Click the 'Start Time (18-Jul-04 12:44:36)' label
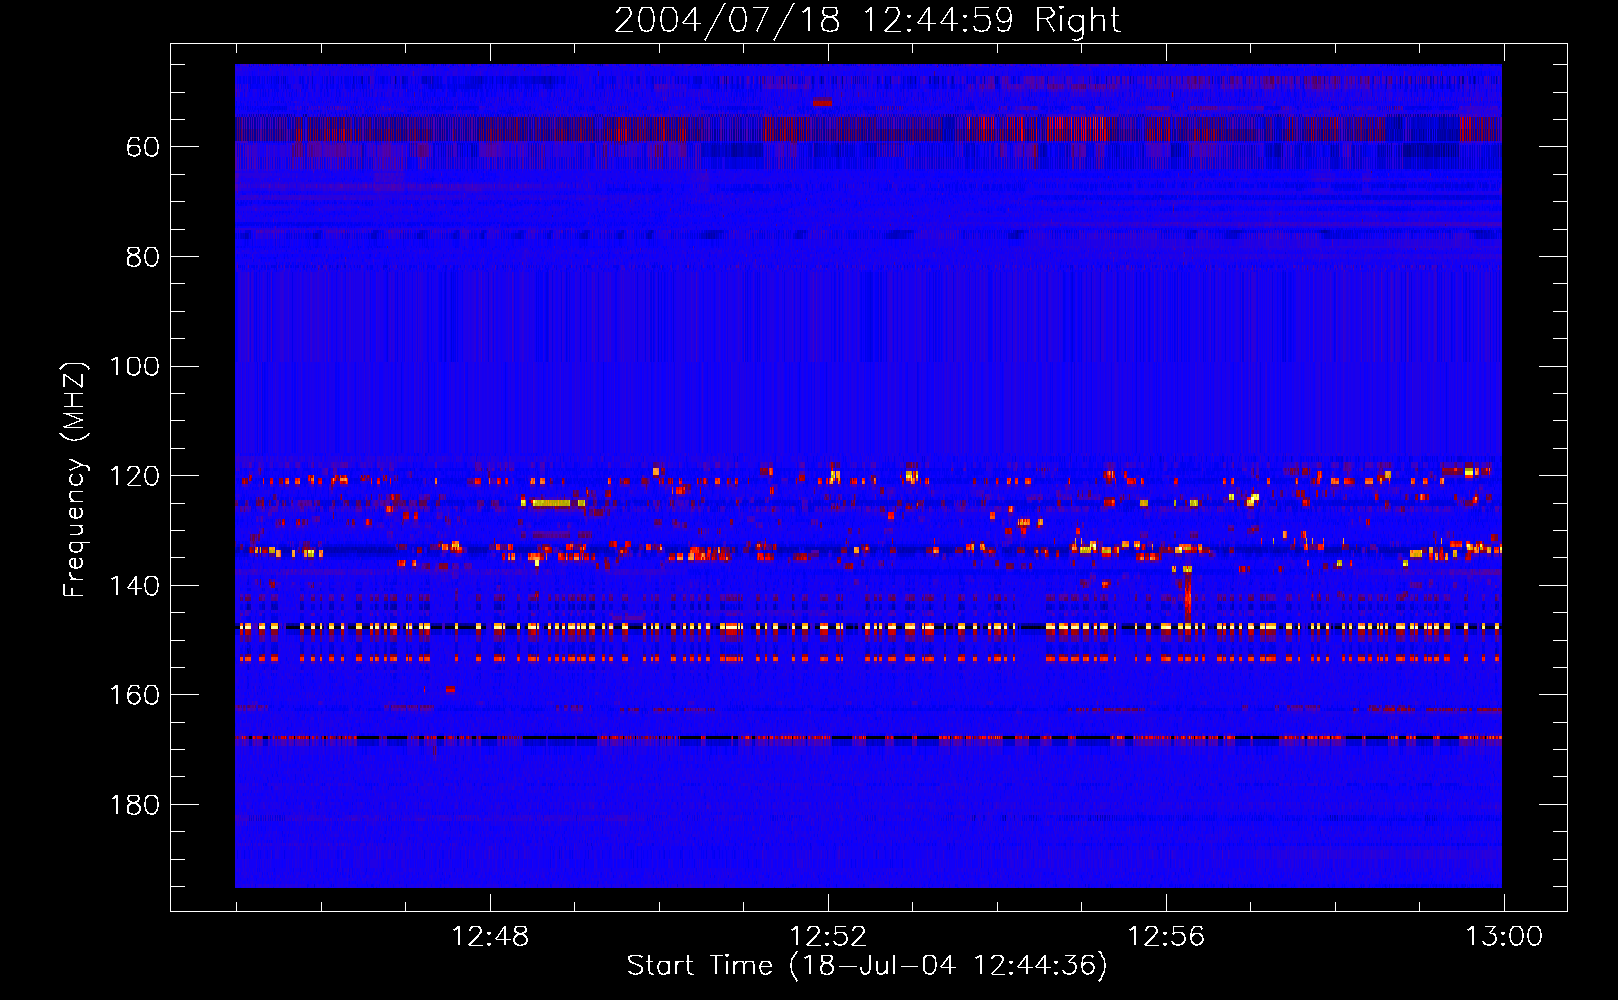Viewport: 1618px width, 1000px height. pyautogui.click(x=867, y=966)
